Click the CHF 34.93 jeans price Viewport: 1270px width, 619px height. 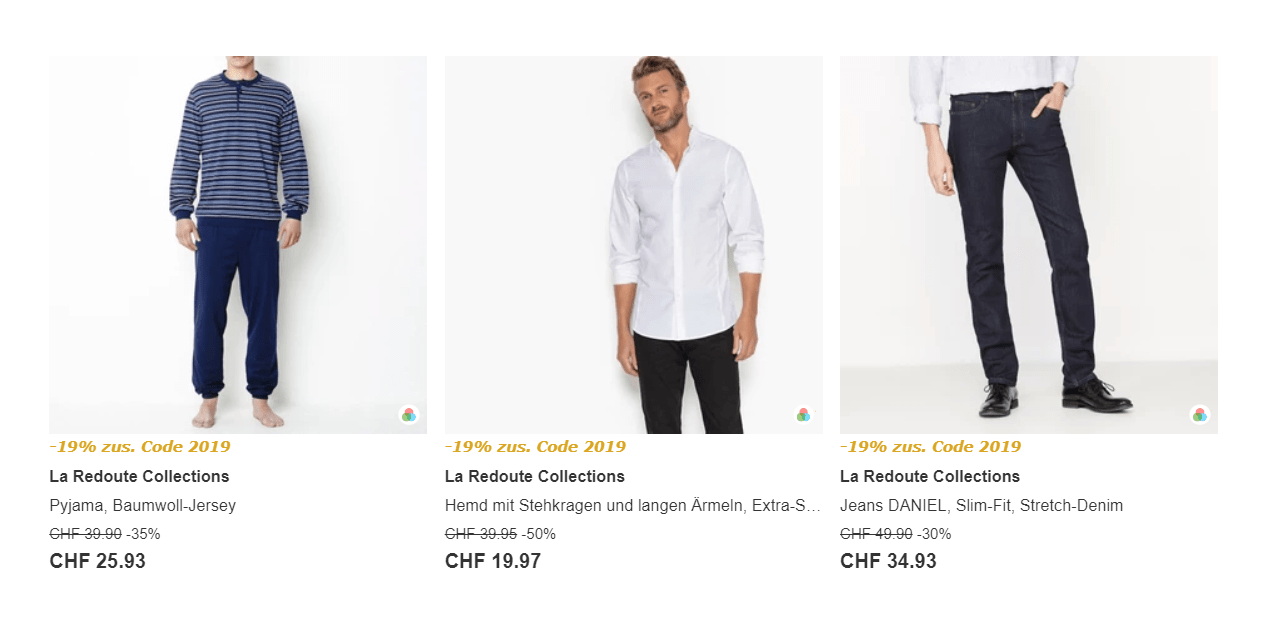(888, 562)
